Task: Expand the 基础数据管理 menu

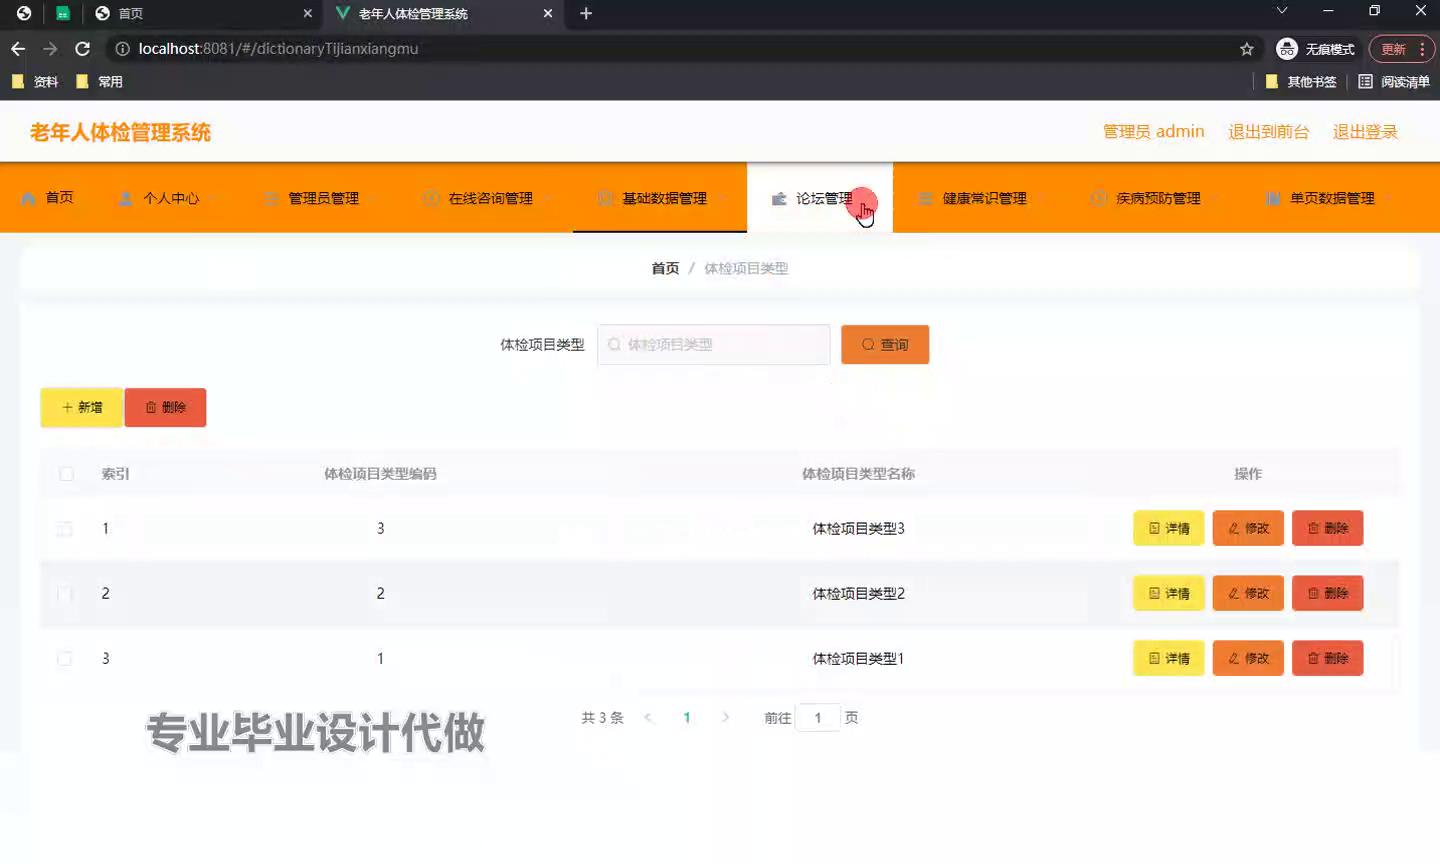Action: coord(660,198)
